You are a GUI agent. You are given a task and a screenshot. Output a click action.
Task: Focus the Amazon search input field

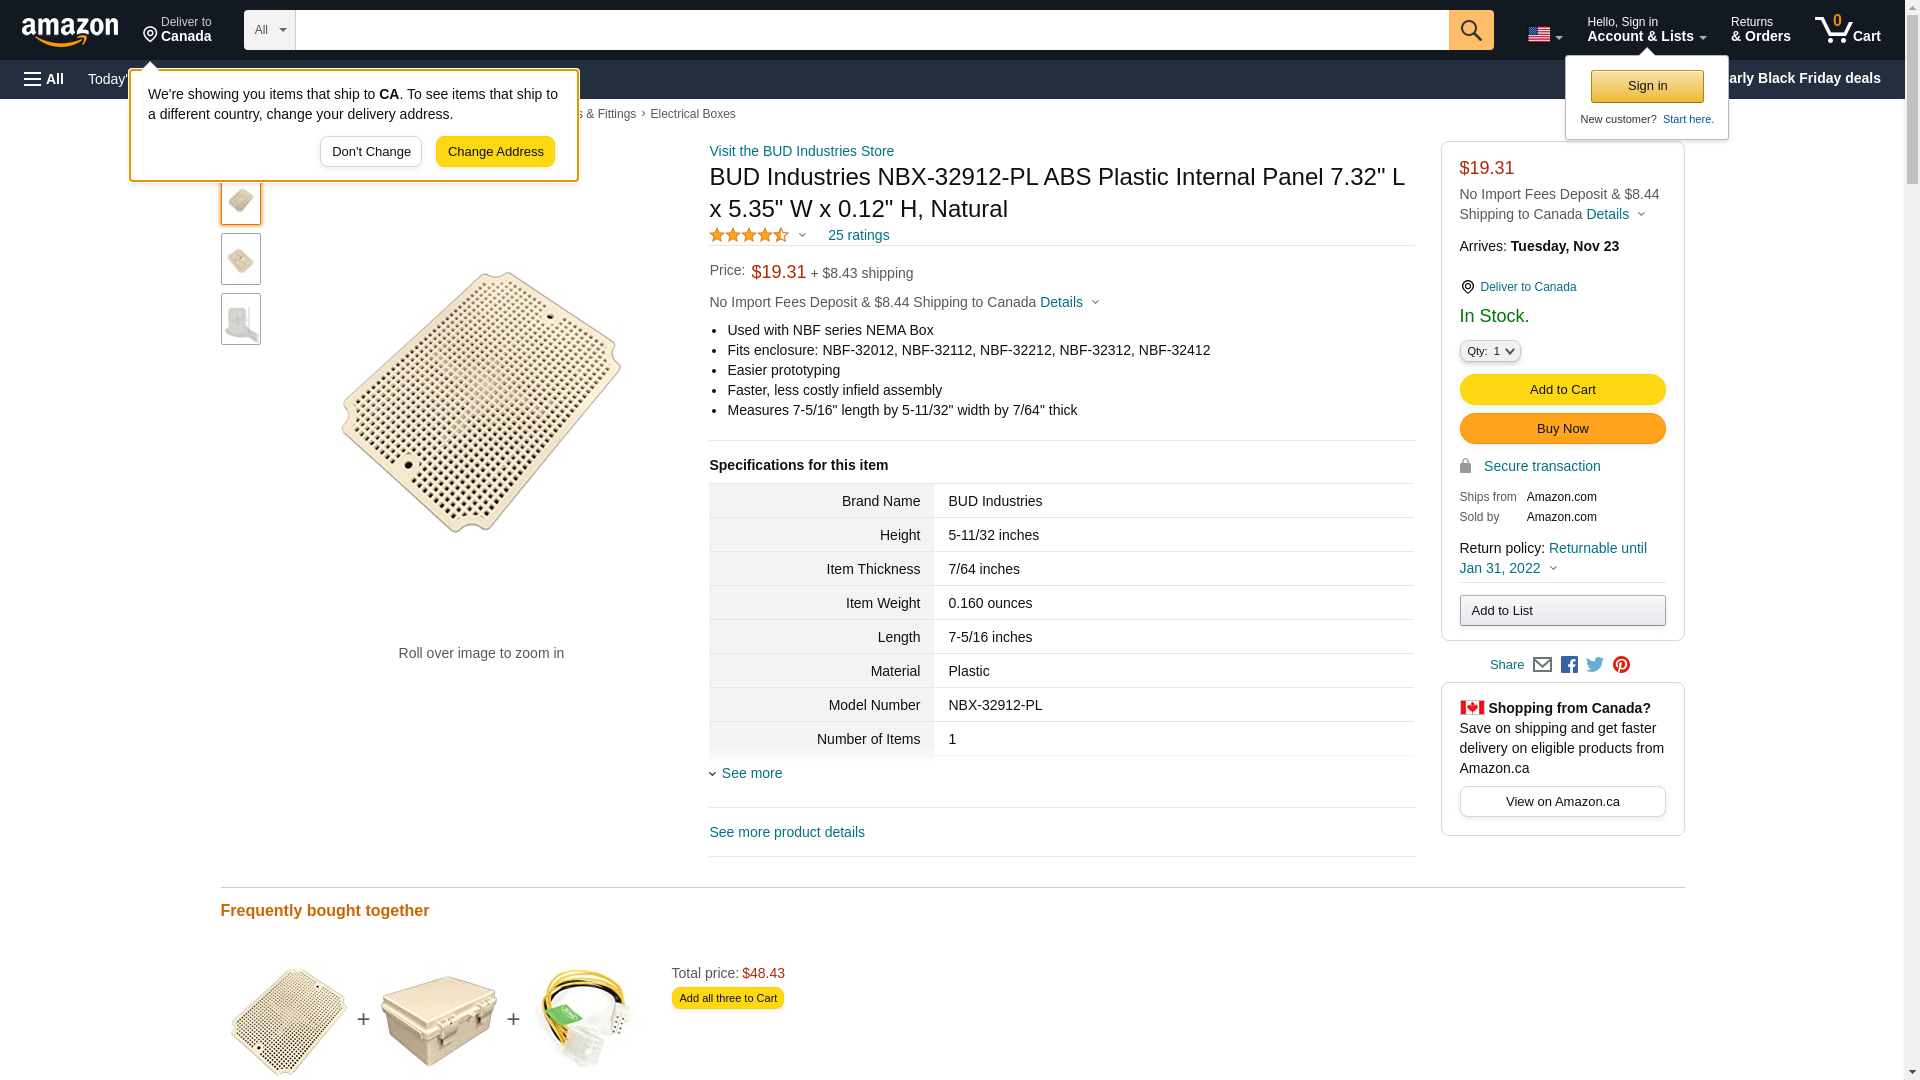point(871,30)
